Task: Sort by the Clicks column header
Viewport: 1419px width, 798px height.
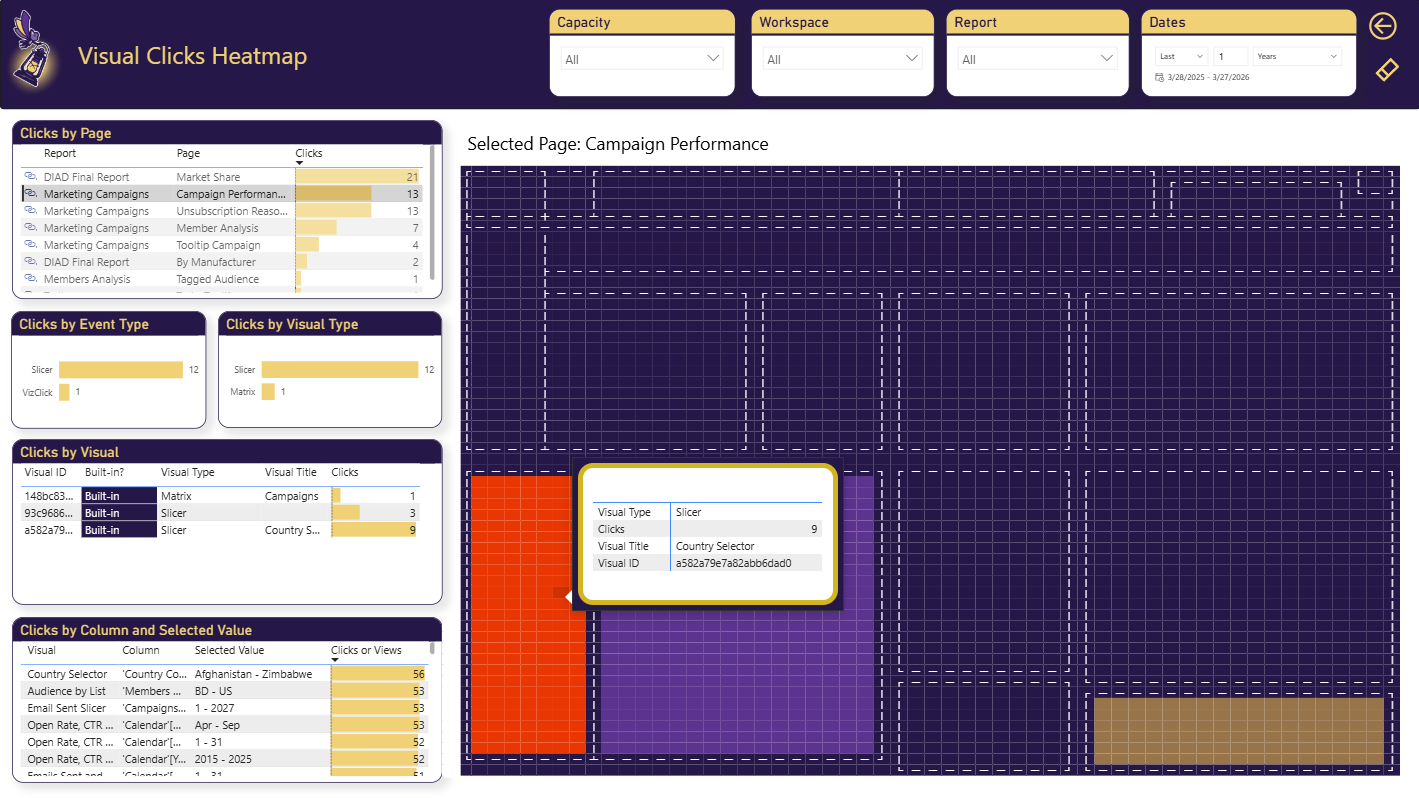Action: (308, 153)
